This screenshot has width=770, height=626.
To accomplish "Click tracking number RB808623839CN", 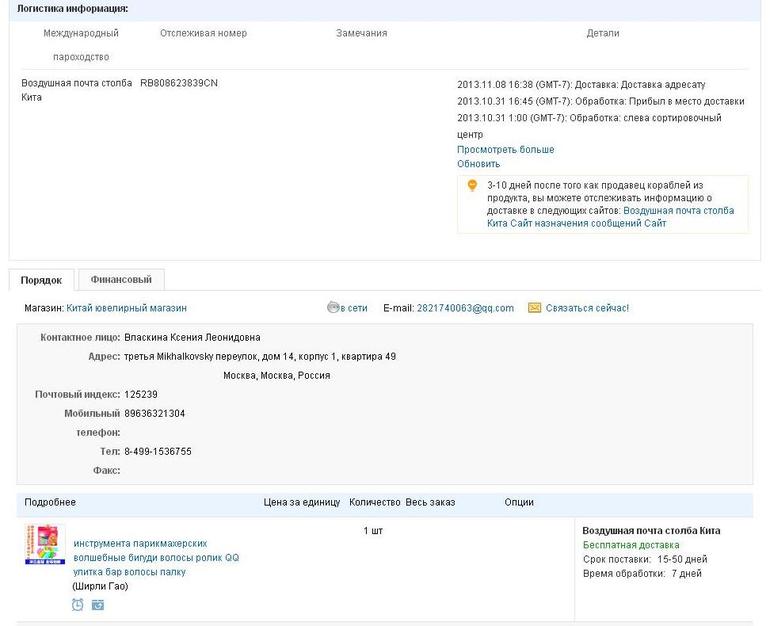I will click(179, 83).
